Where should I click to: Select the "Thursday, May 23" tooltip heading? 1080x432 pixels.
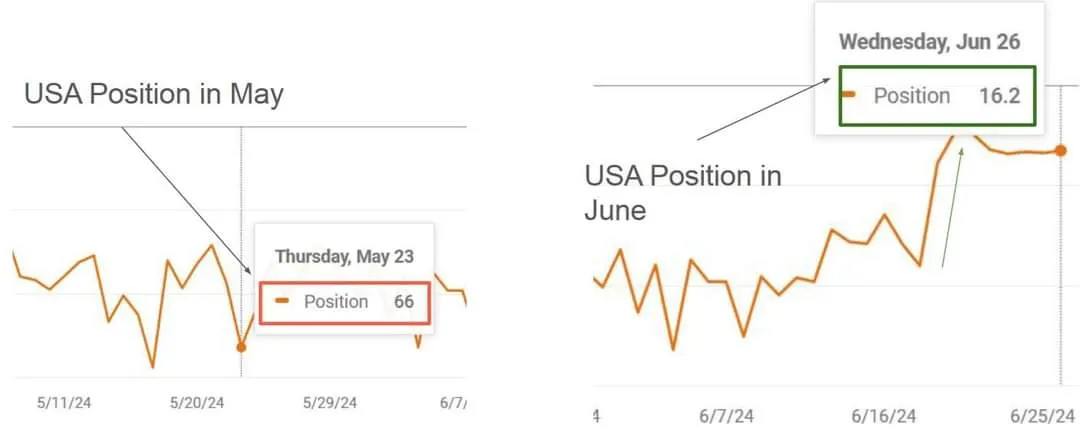click(344, 257)
